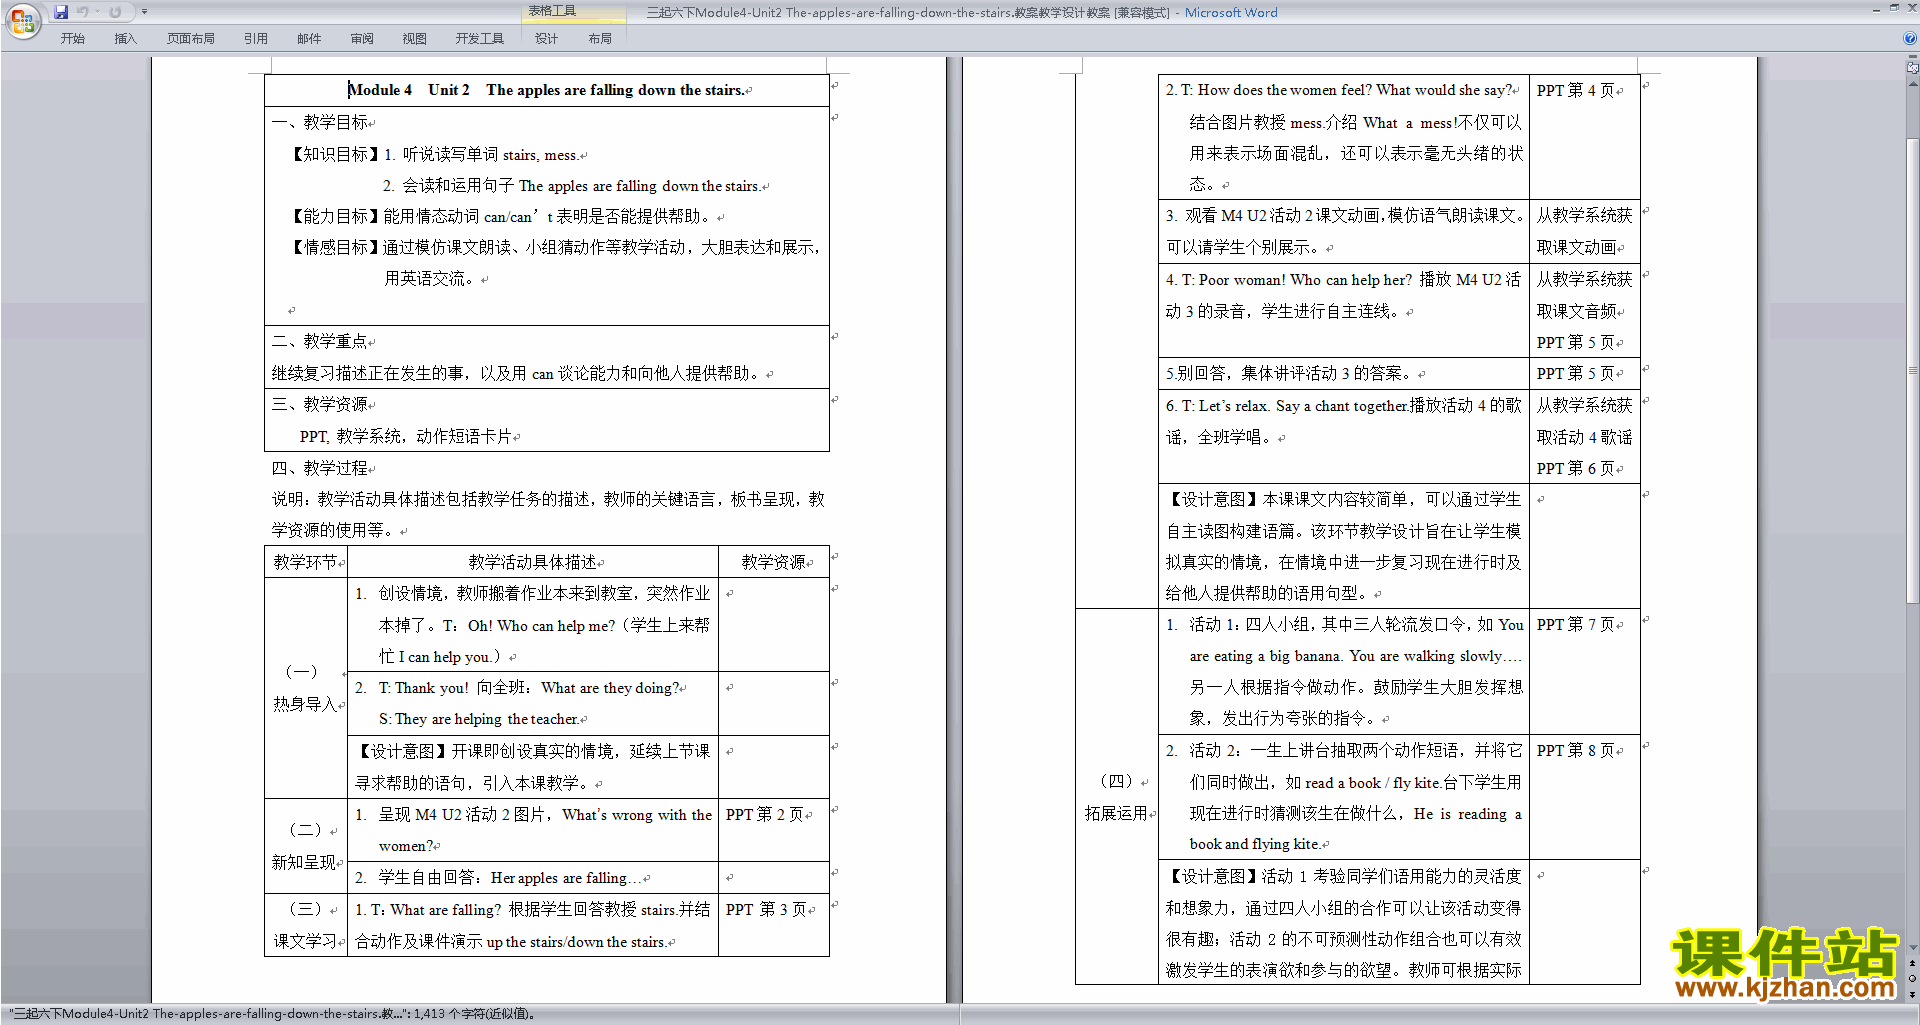
Task: Click text 'PPT, 教学系统, 动作短语卡片'
Action: pyautogui.click(x=405, y=436)
